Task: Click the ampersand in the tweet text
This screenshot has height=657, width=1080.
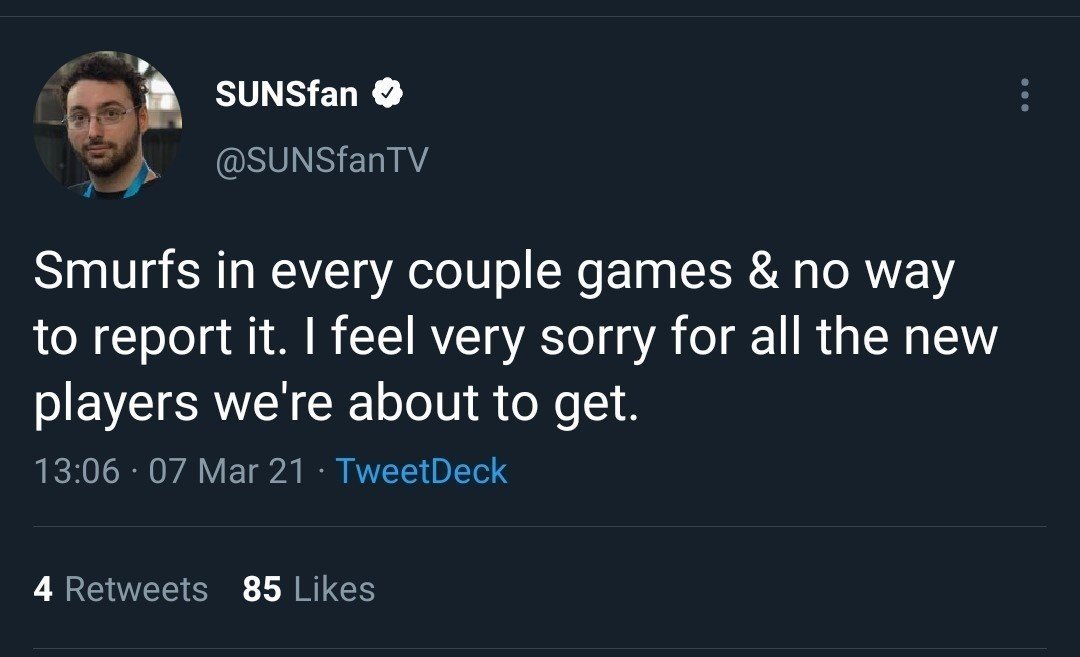Action: (762, 273)
